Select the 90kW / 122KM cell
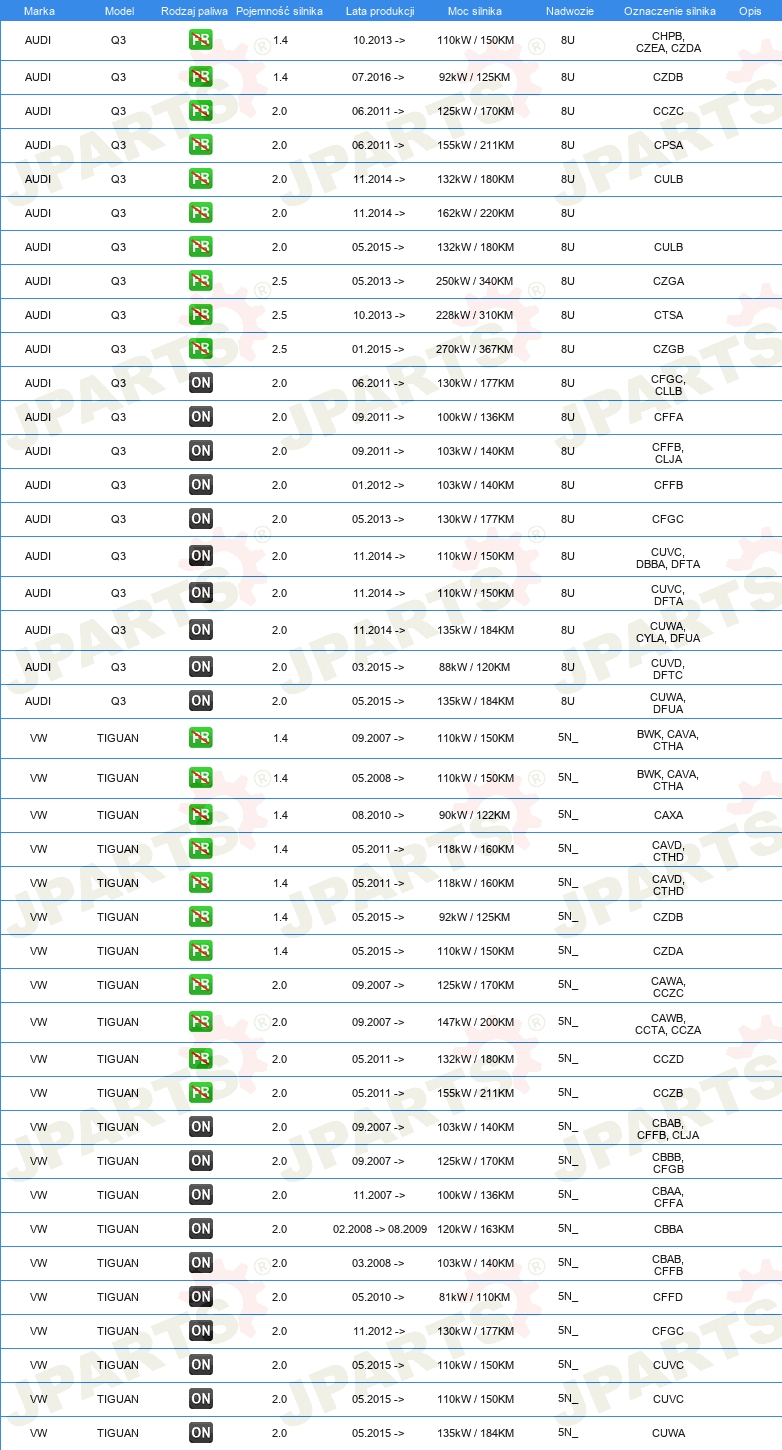 coord(475,815)
